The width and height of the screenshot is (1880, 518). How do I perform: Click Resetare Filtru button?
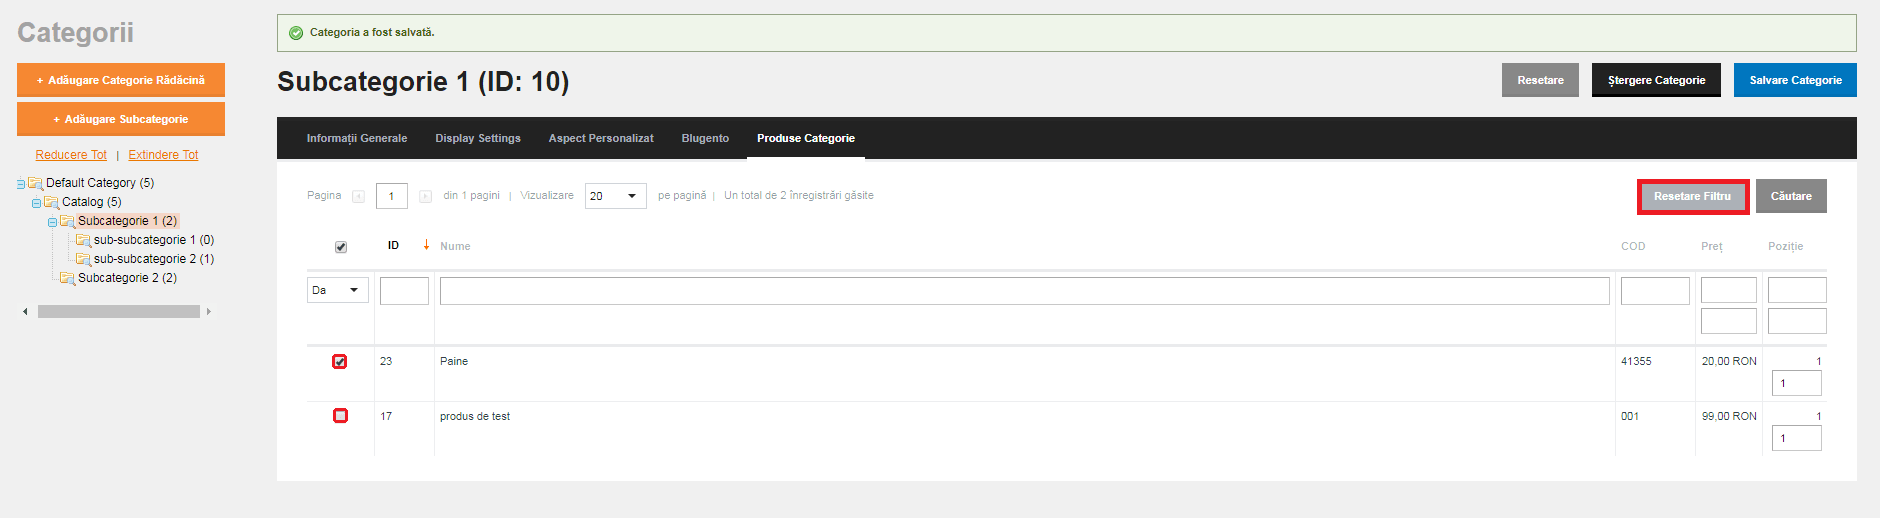click(x=1692, y=196)
